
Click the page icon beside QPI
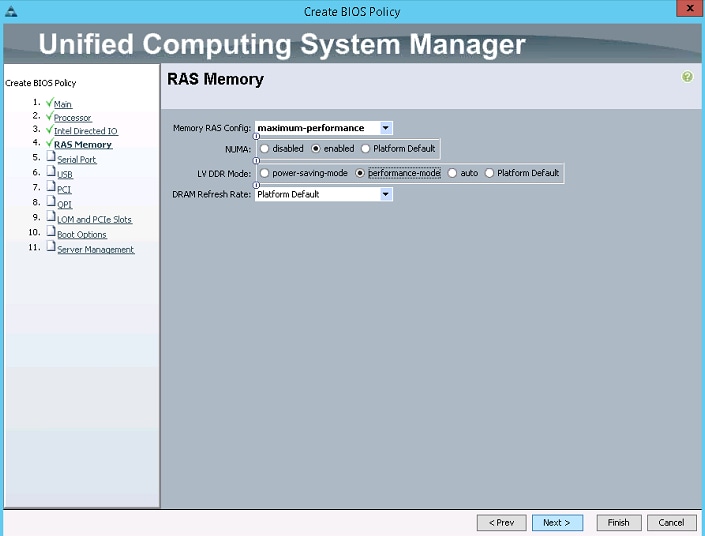click(51, 201)
